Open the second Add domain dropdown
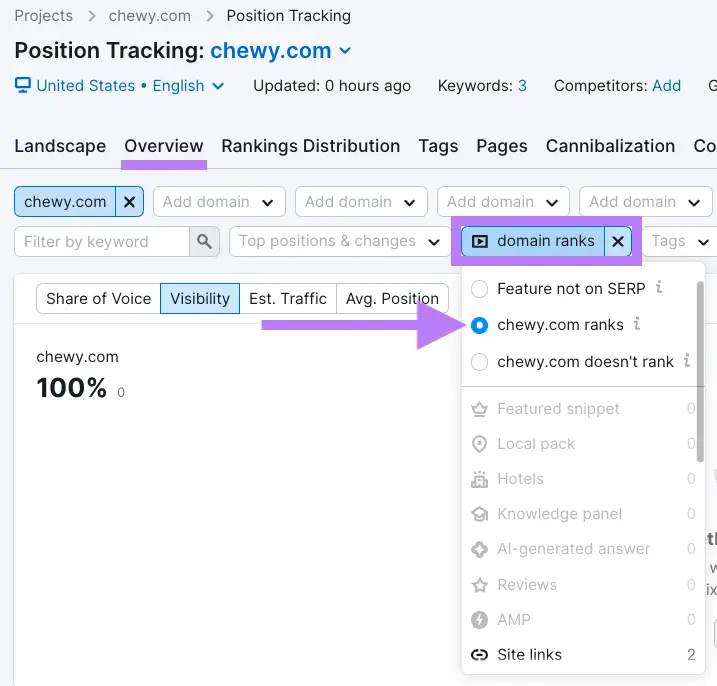 pyautogui.click(x=361, y=202)
